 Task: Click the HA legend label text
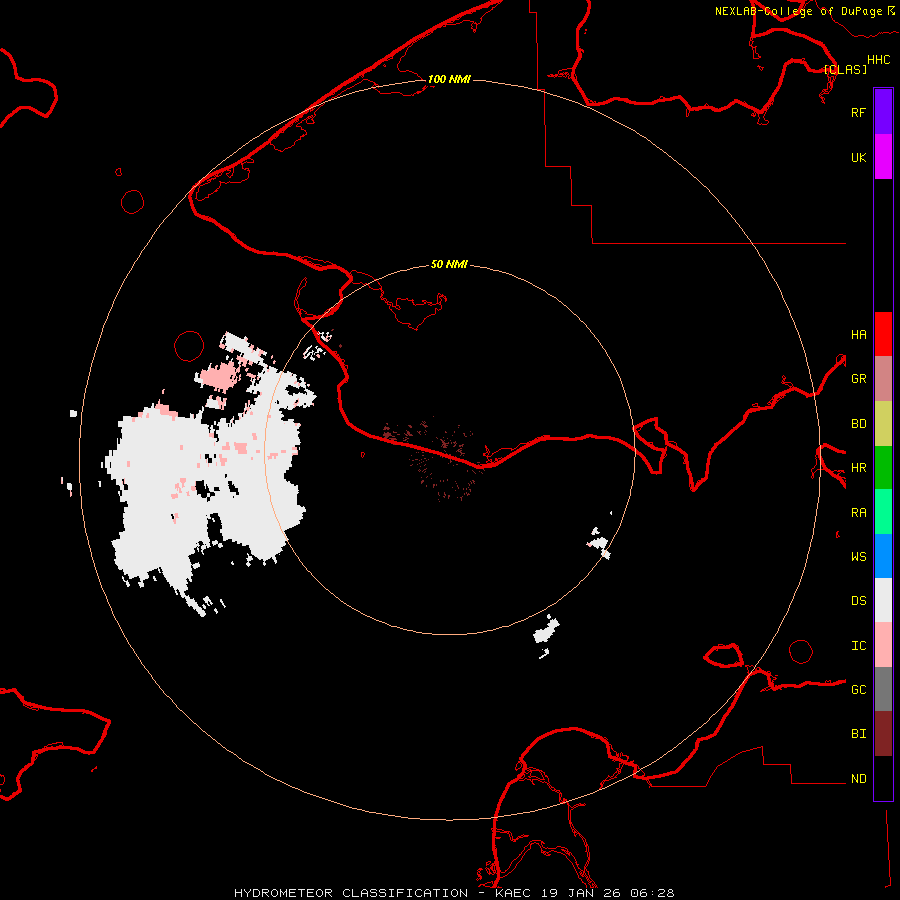[858, 335]
